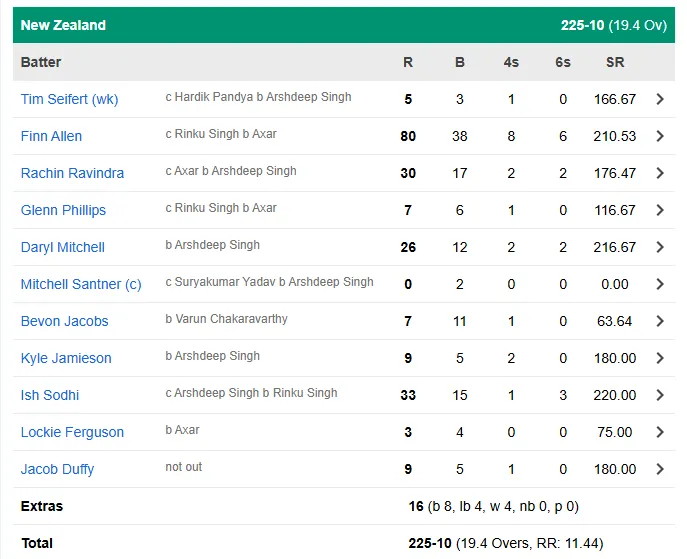Expand Kyle Jamieson's row chevron
The width and height of the screenshot is (687, 559).
click(660, 358)
